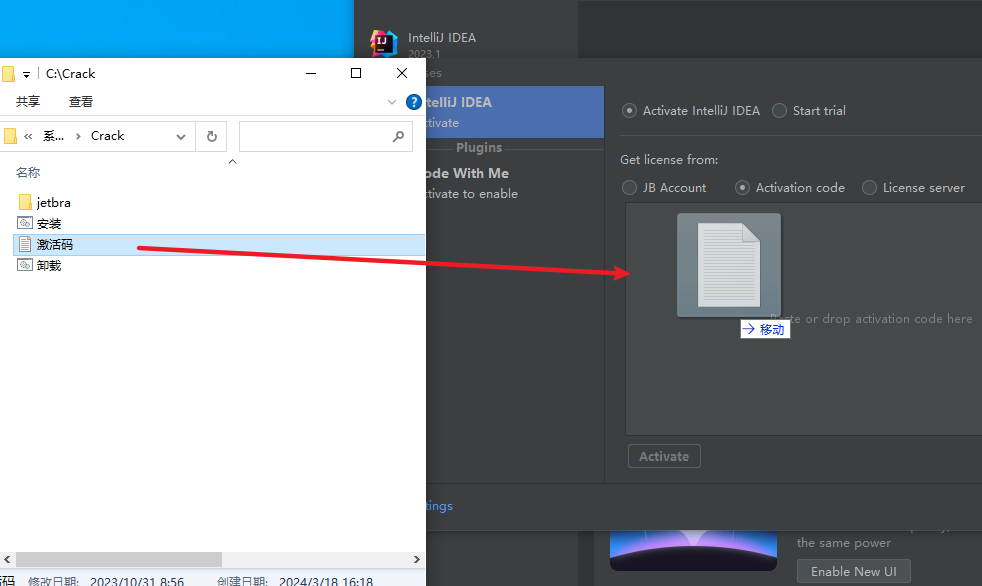The image size is (982, 586).
Task: Click the settings link at dialog bottom
Action: pyautogui.click(x=439, y=506)
